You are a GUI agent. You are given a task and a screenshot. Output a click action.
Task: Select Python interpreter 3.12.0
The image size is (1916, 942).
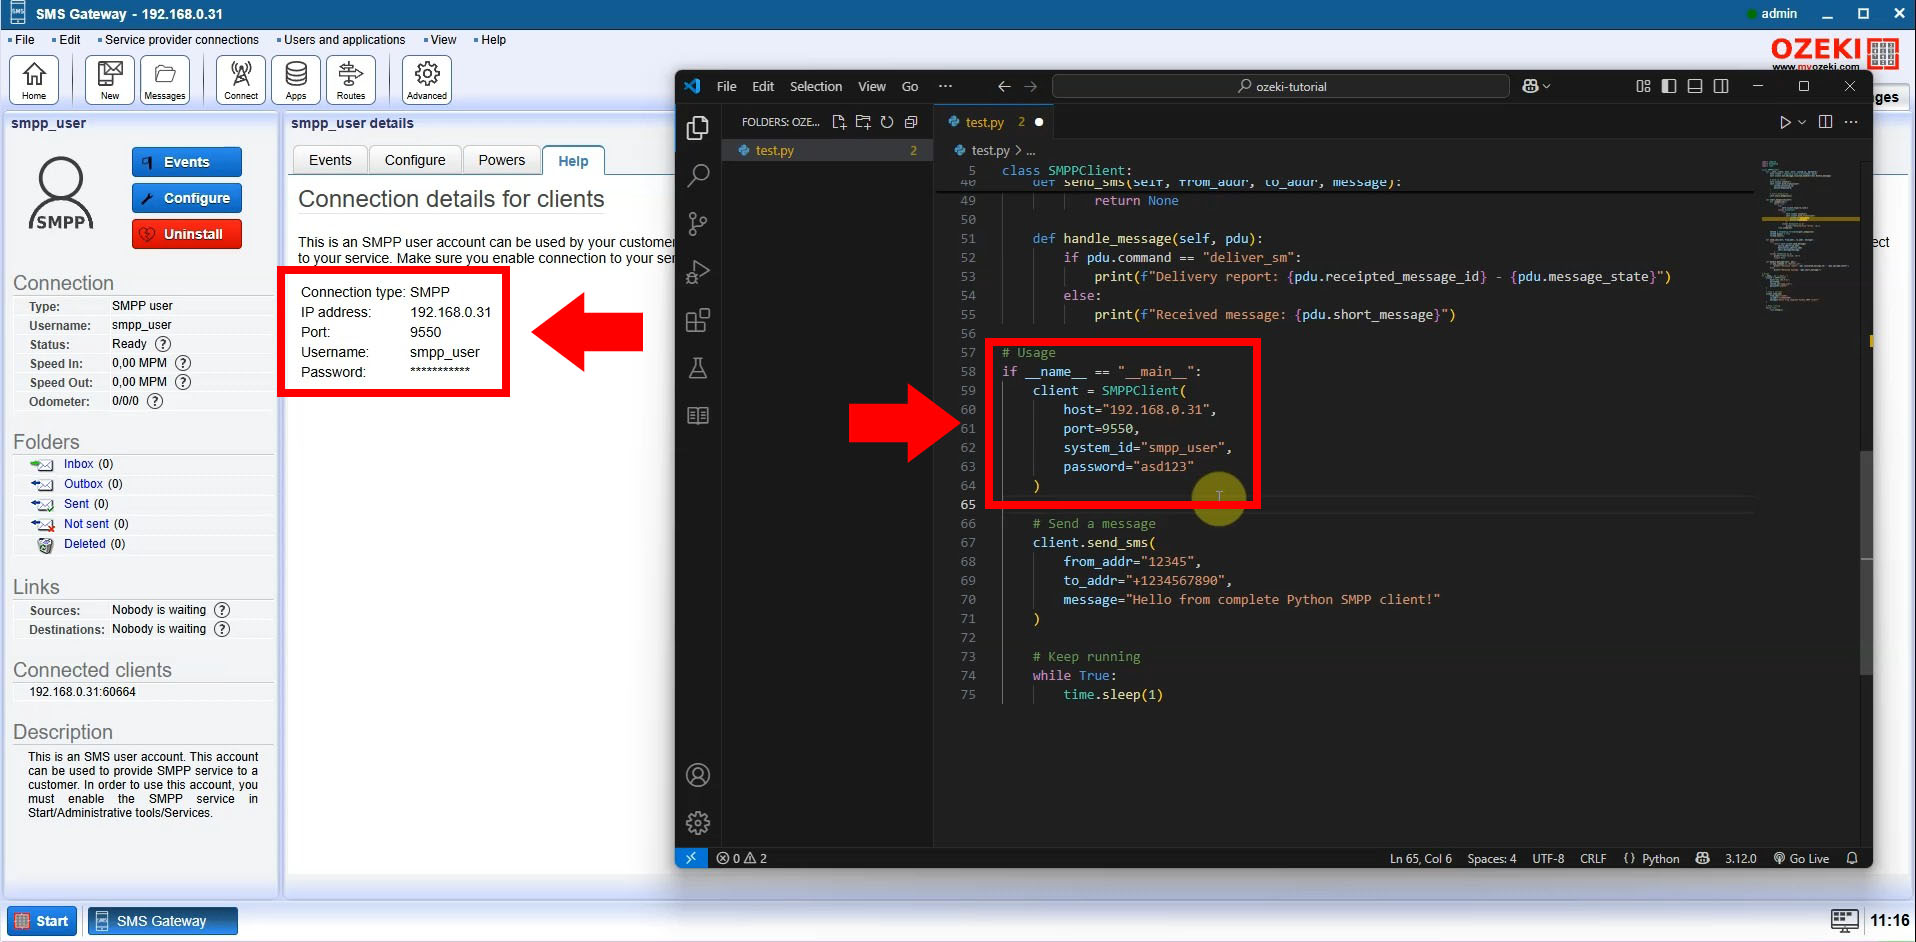(1740, 858)
